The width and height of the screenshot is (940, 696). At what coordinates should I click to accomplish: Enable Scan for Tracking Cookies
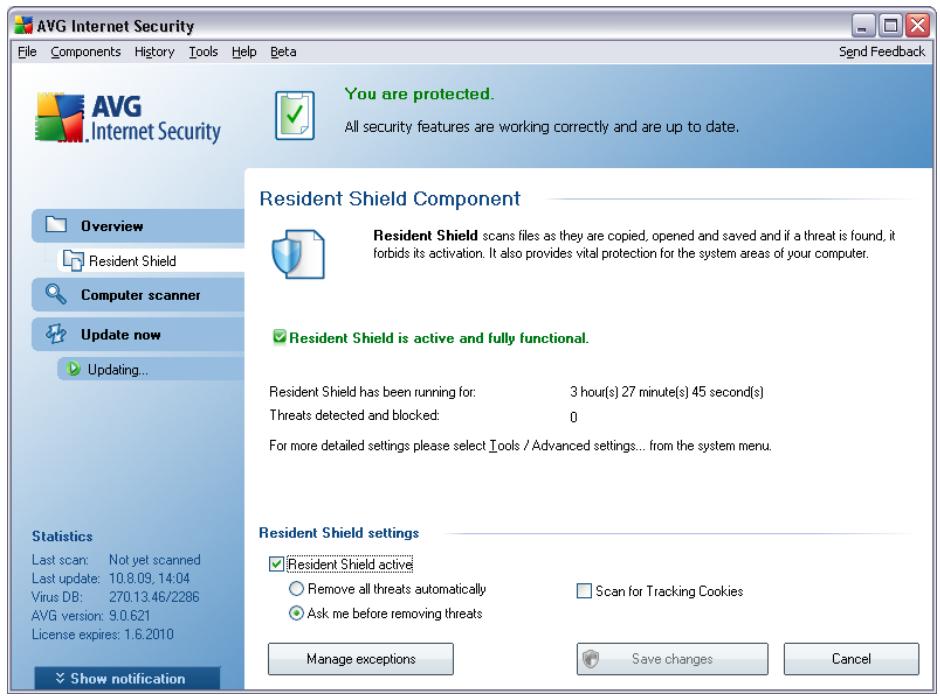[583, 591]
